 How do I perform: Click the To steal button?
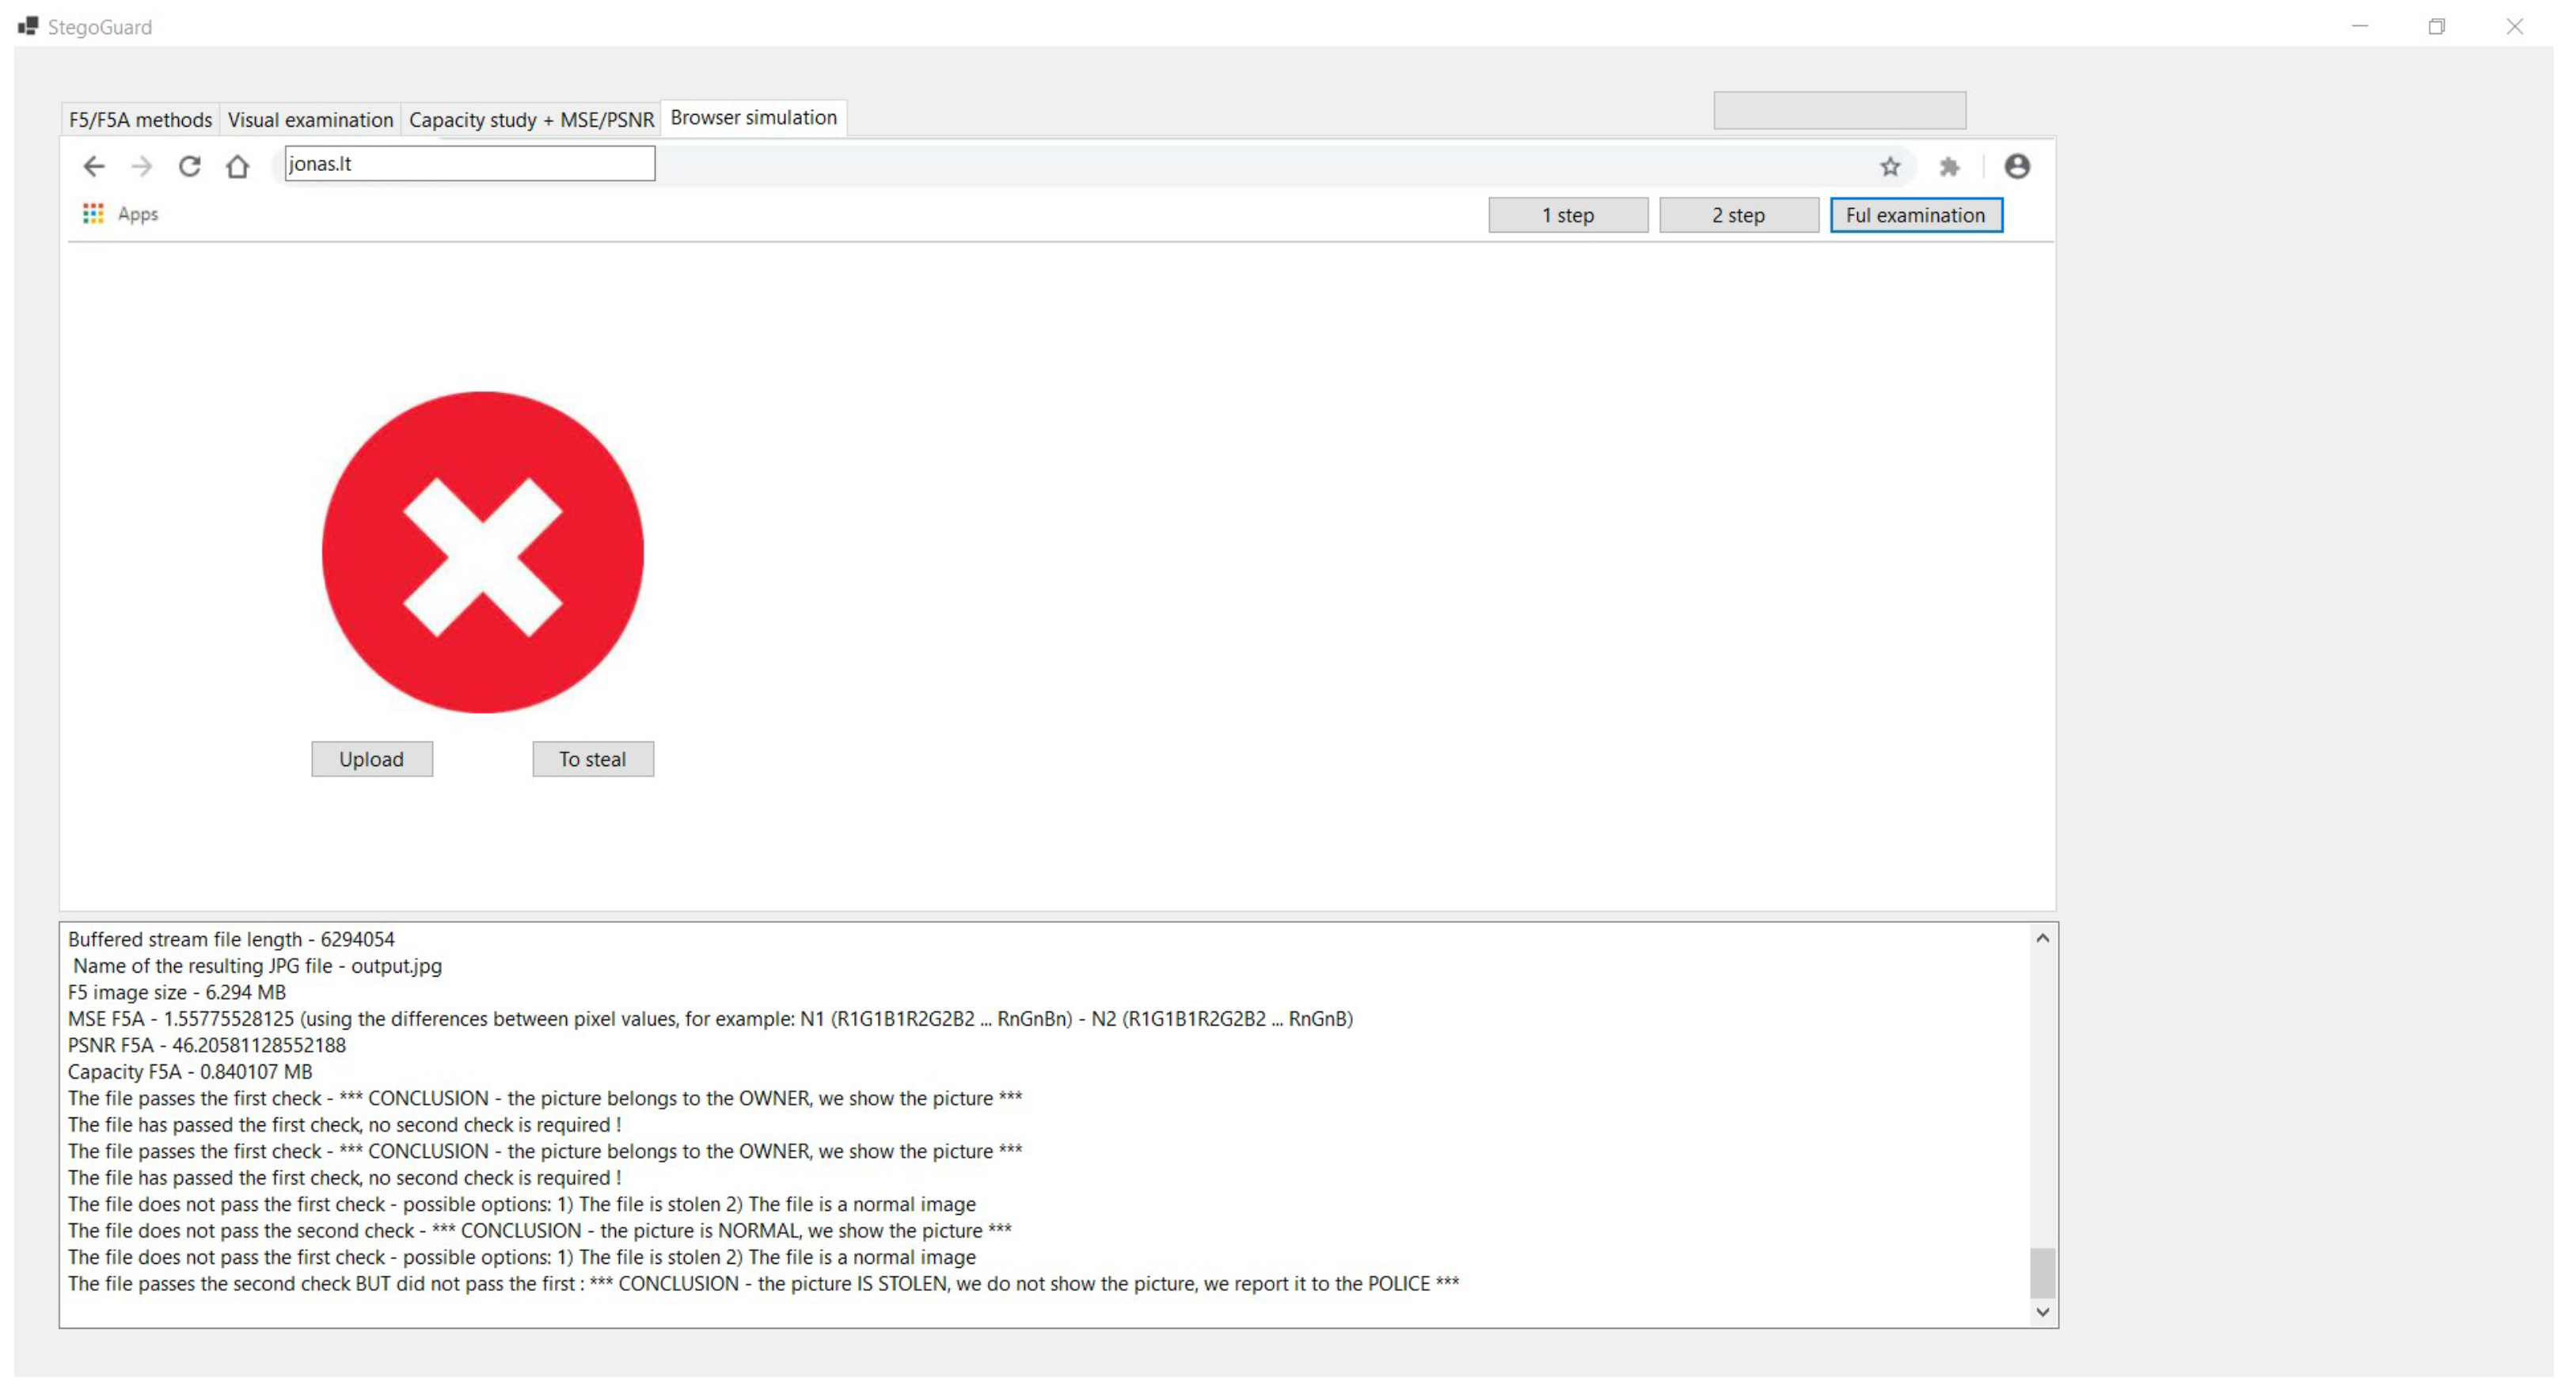592,759
